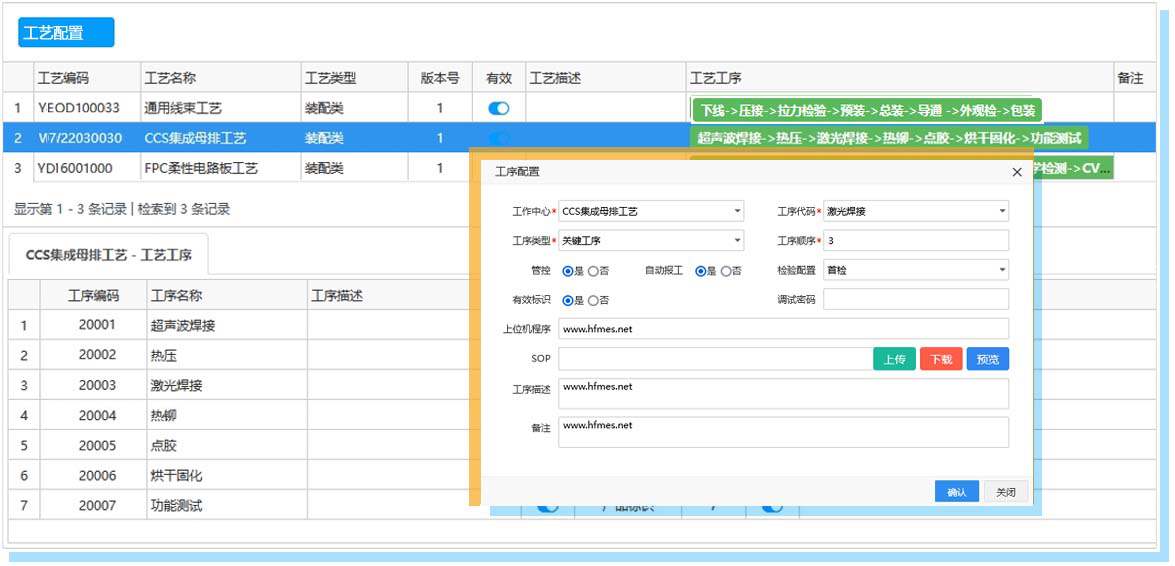The image size is (1175, 566).
Task: Click the 工艺工序 column header
Action: [899, 78]
